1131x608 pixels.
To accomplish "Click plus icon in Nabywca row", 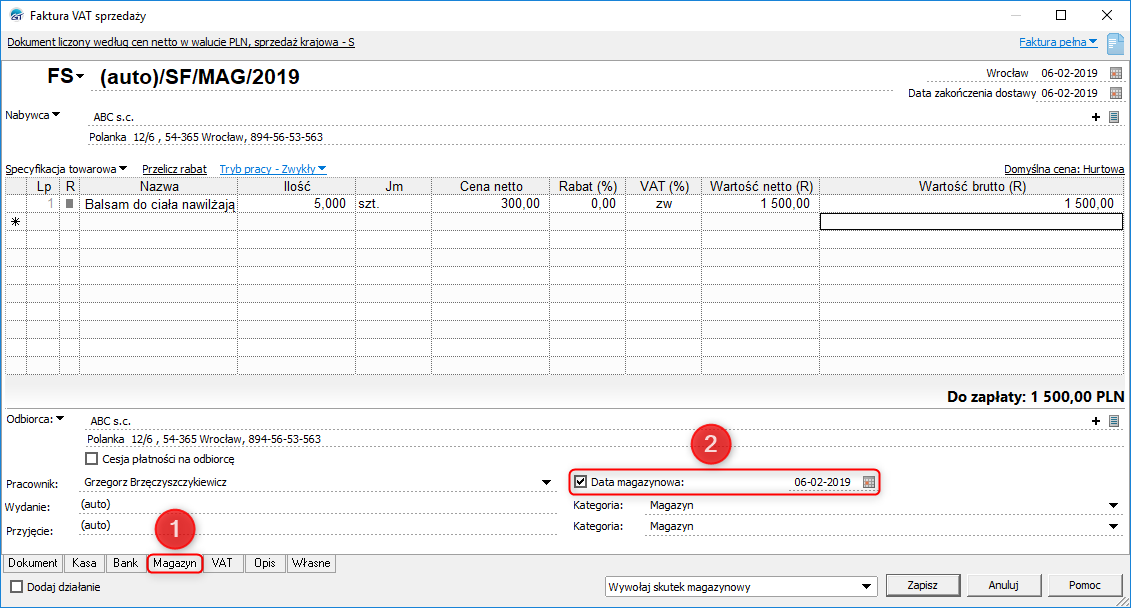I will click(1097, 117).
